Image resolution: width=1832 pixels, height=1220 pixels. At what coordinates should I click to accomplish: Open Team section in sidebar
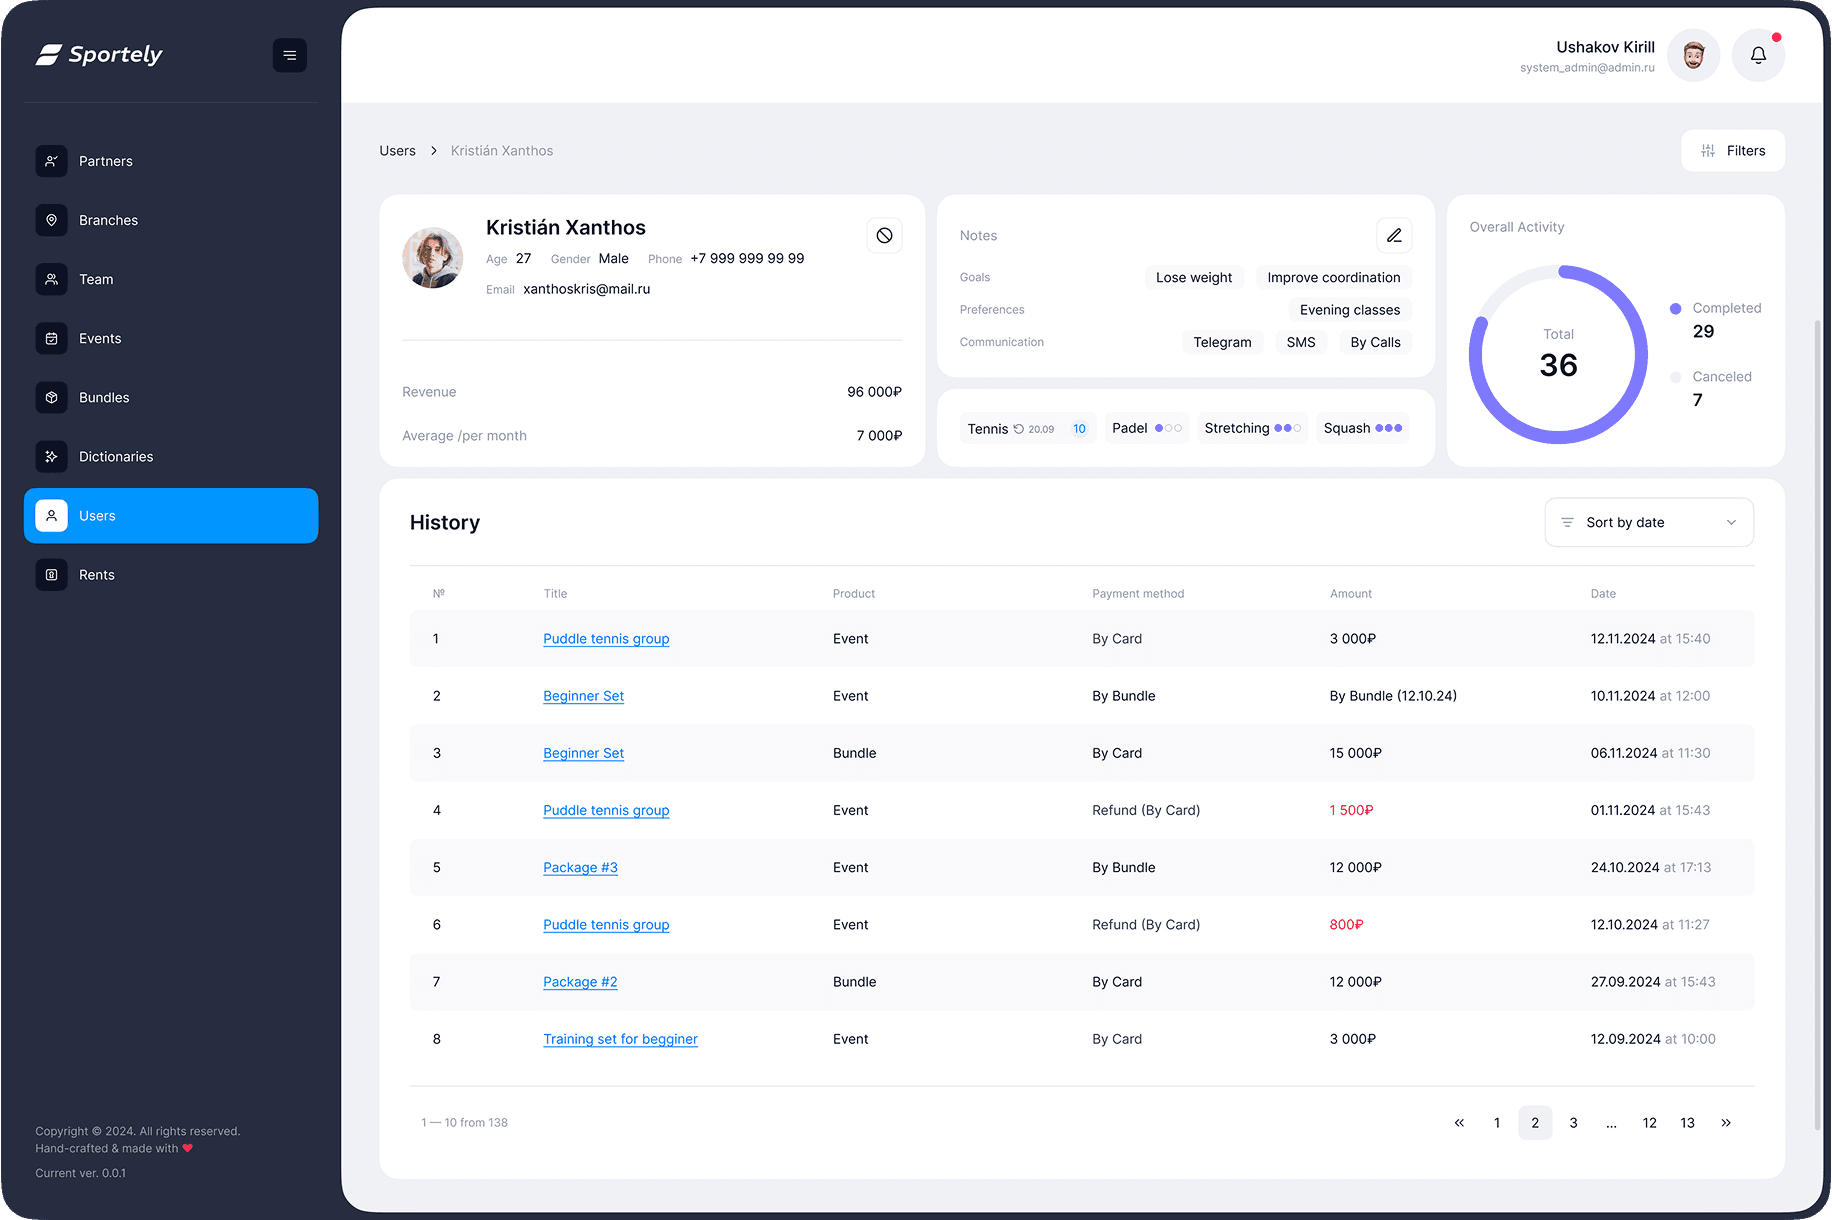171,279
